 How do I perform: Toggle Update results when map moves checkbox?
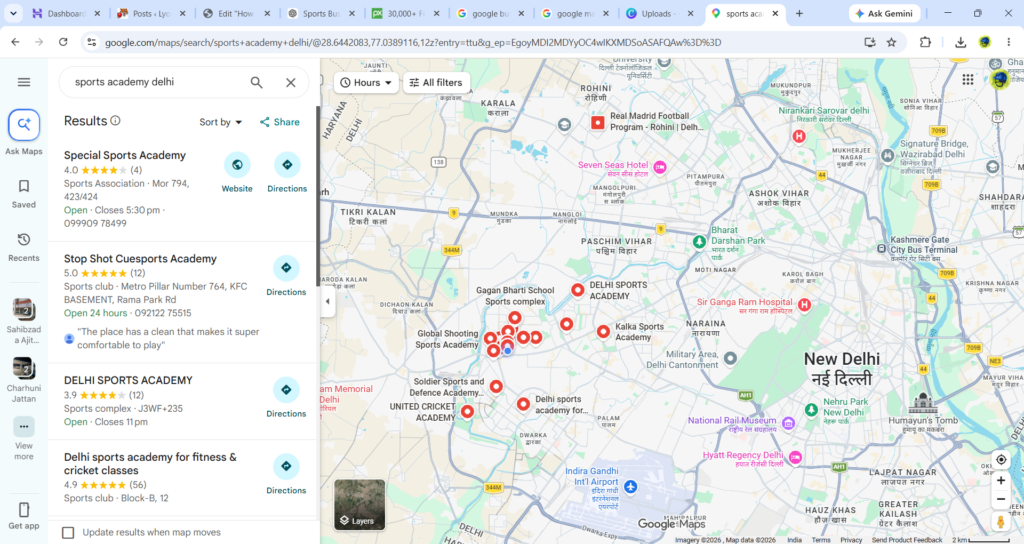tap(68, 532)
